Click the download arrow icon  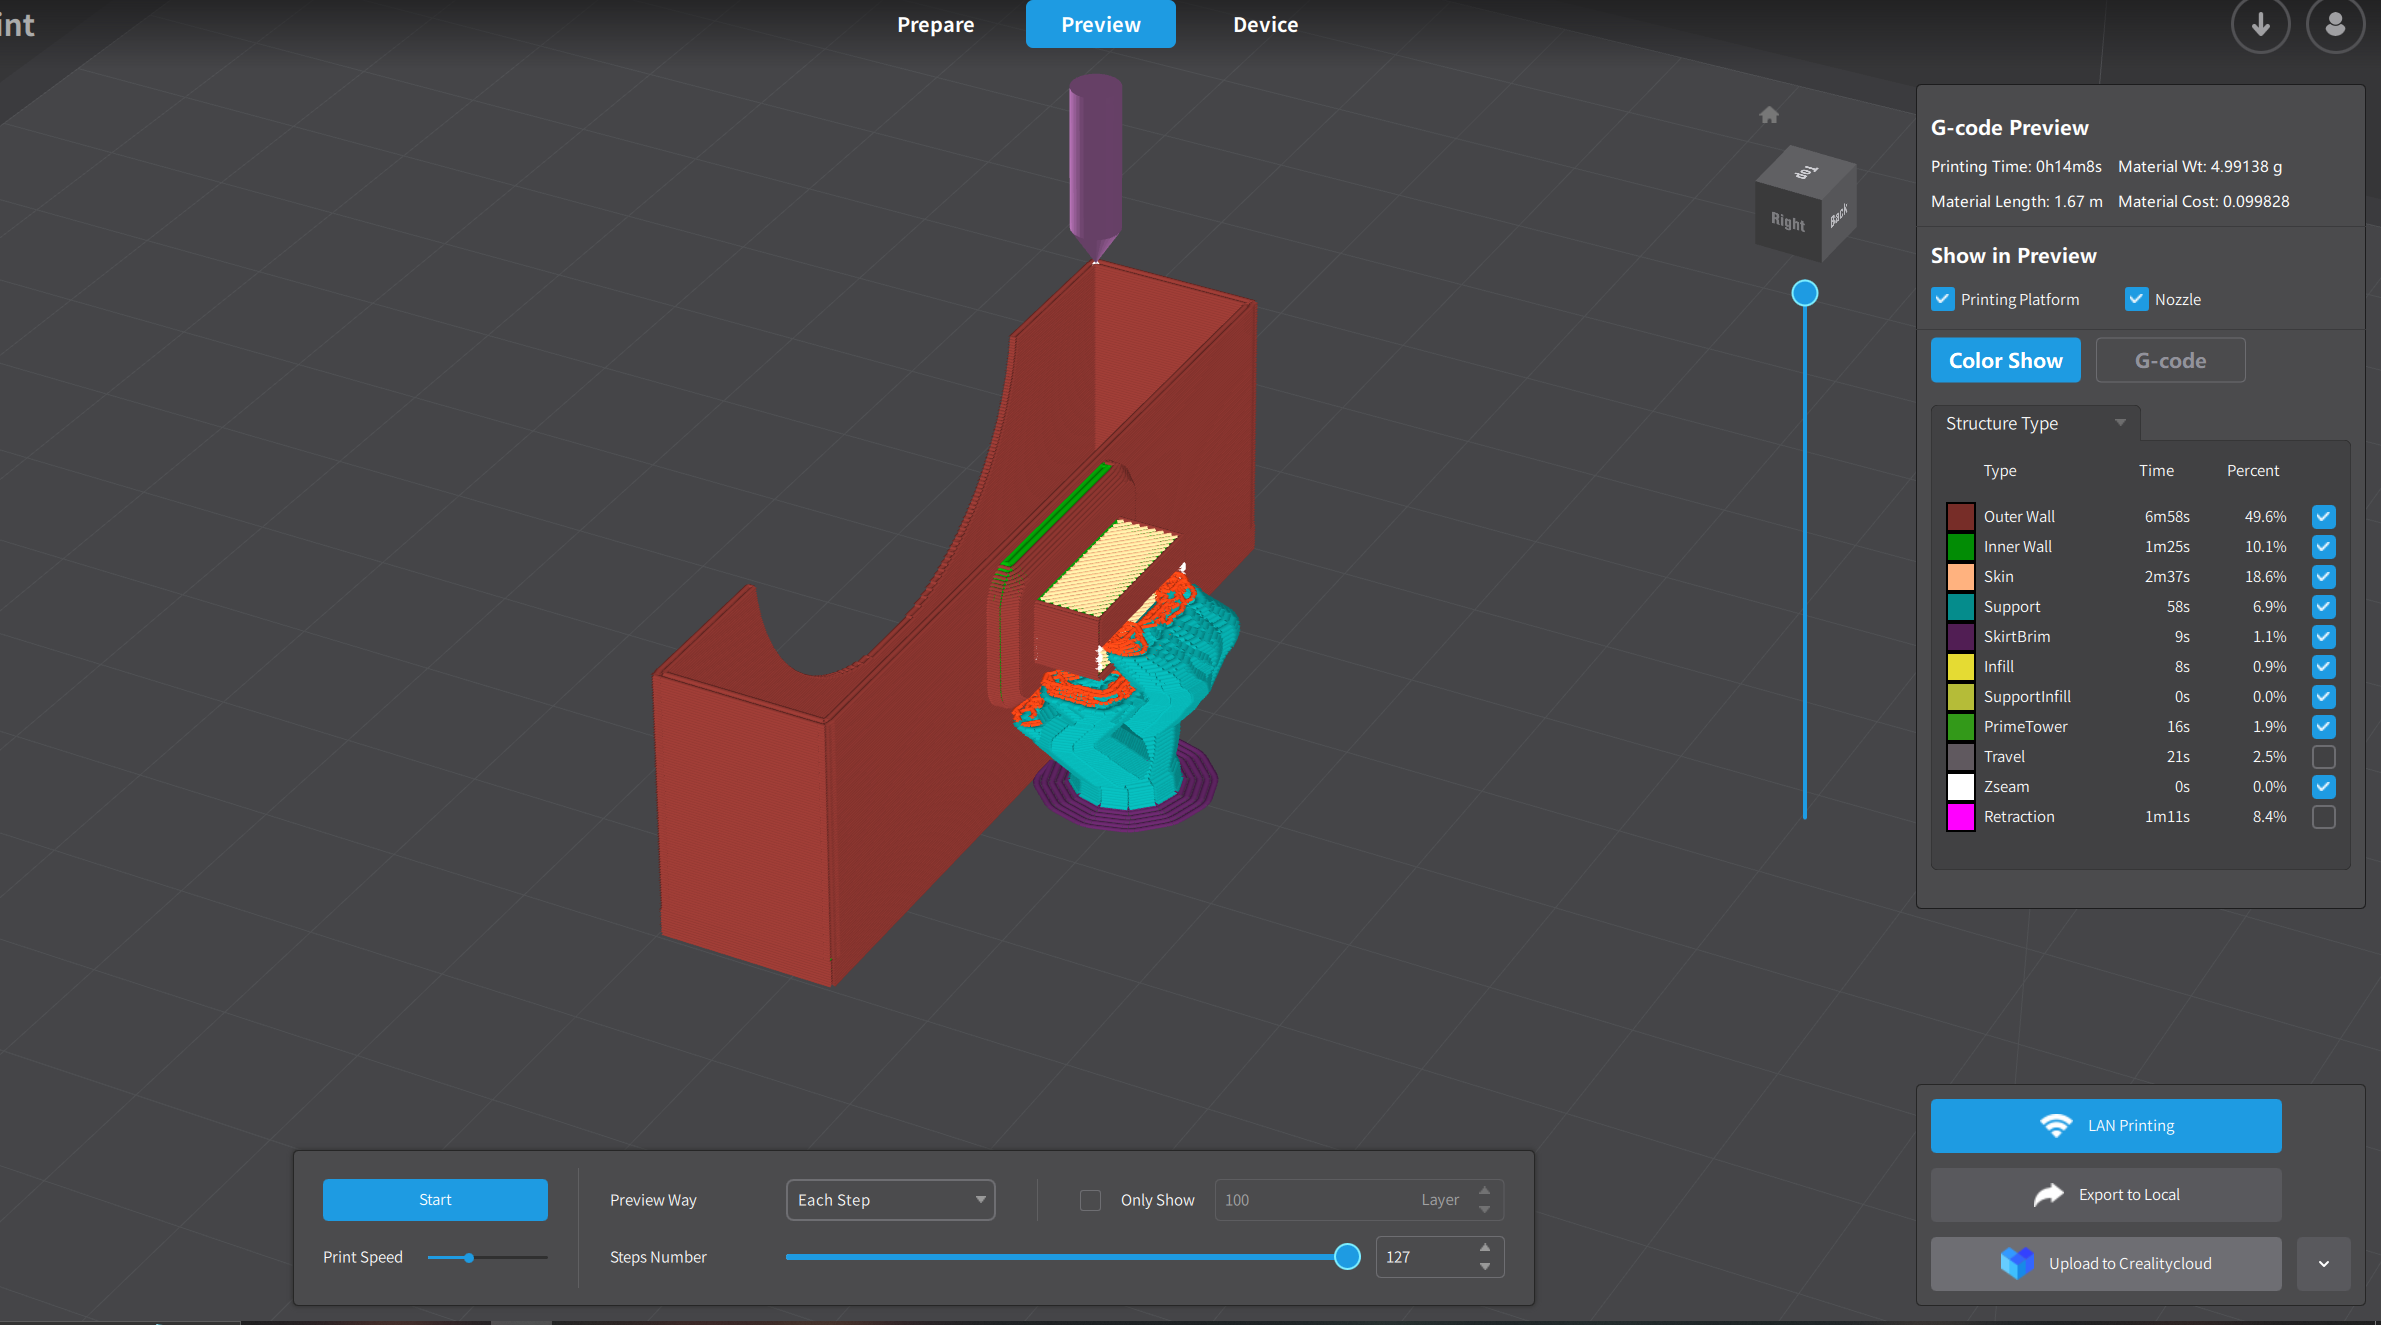[2260, 24]
